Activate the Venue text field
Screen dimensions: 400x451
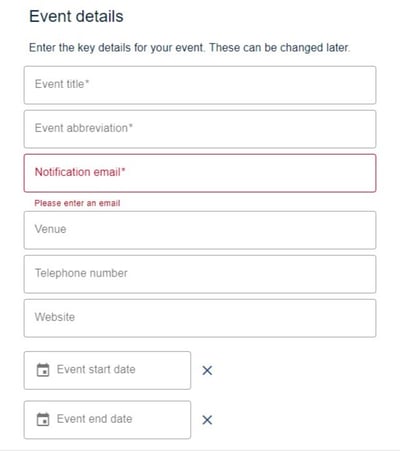tap(200, 230)
